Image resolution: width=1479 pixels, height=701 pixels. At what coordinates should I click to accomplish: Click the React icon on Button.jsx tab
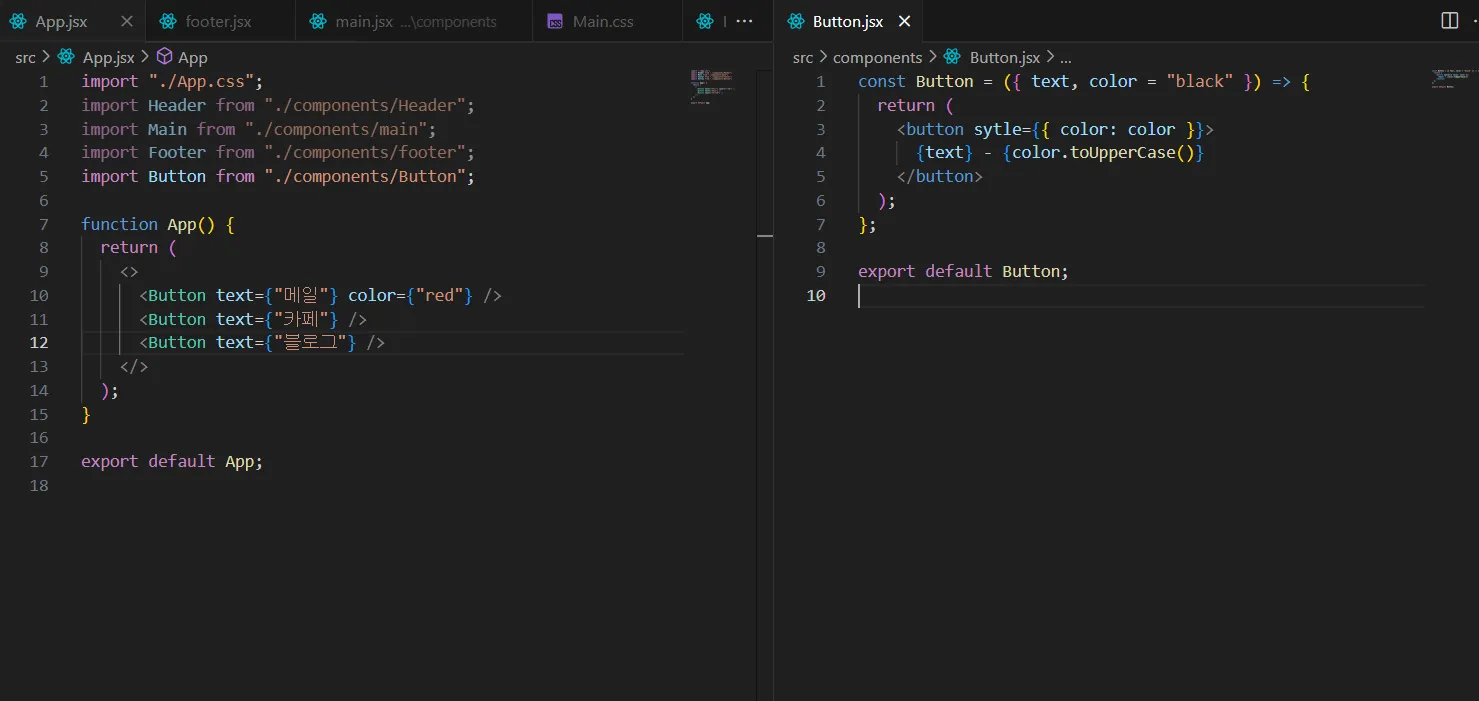796,21
